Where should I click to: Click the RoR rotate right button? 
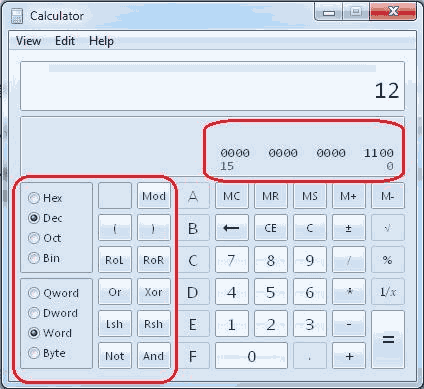click(154, 260)
